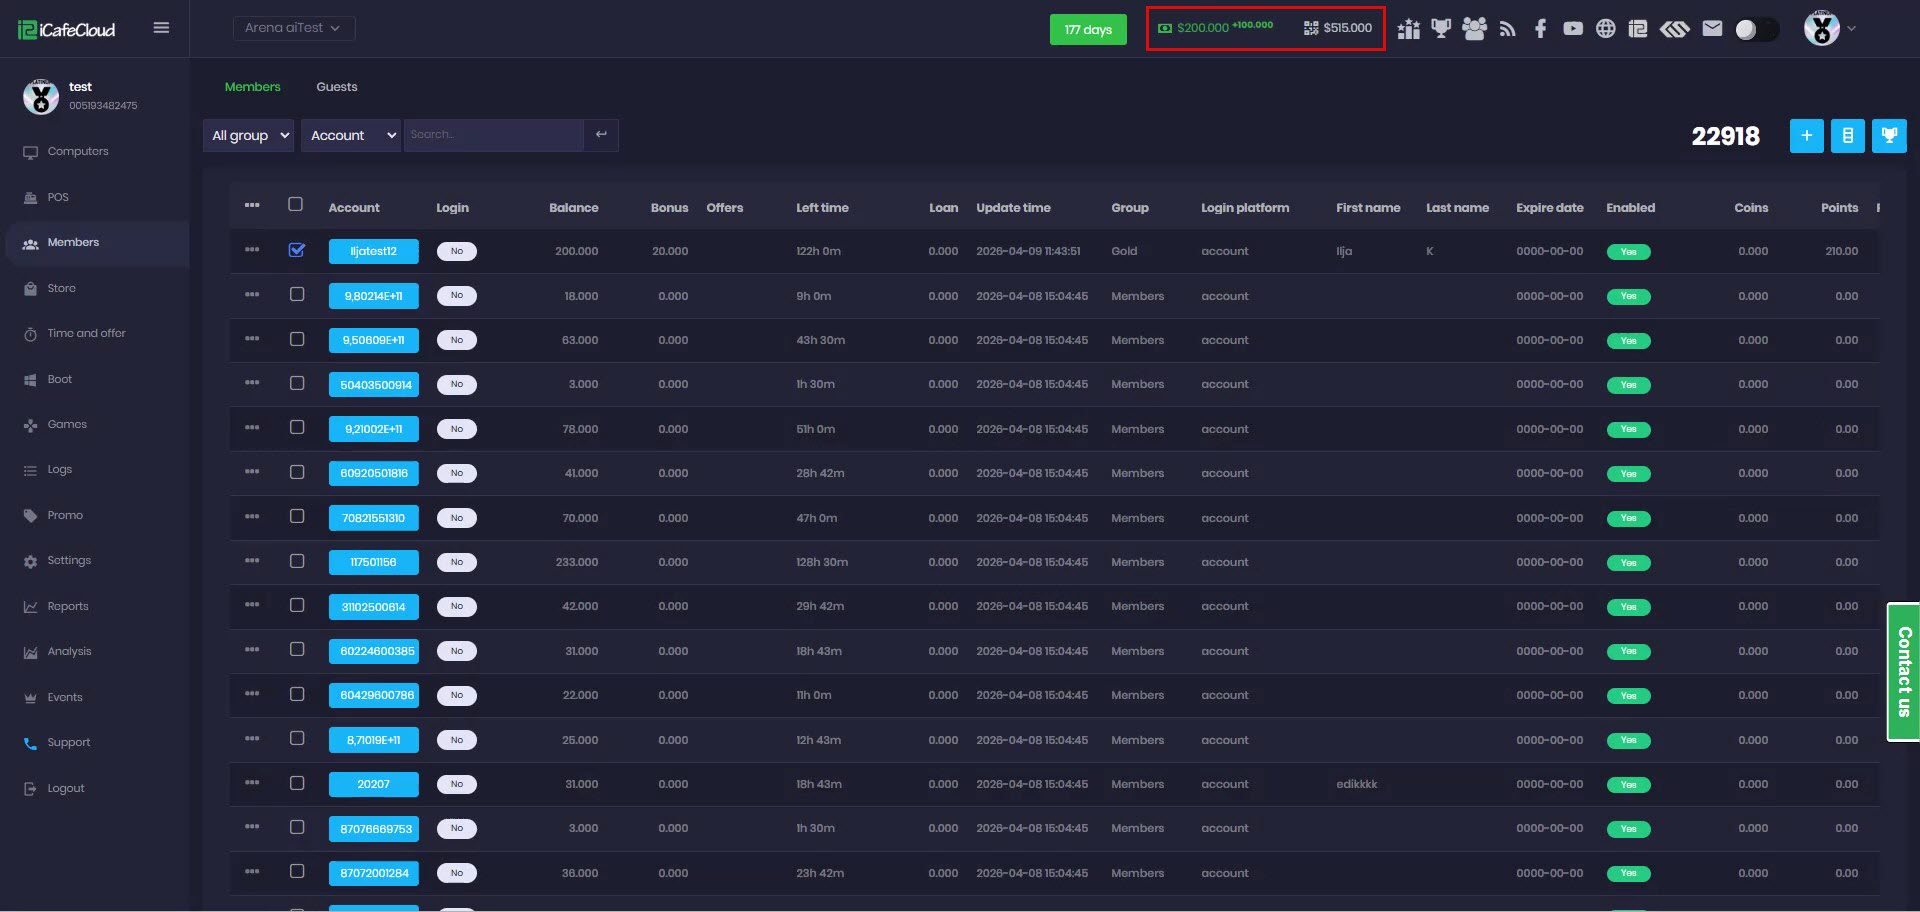
Task: Open the table header three-dots menu
Action: coord(252,205)
